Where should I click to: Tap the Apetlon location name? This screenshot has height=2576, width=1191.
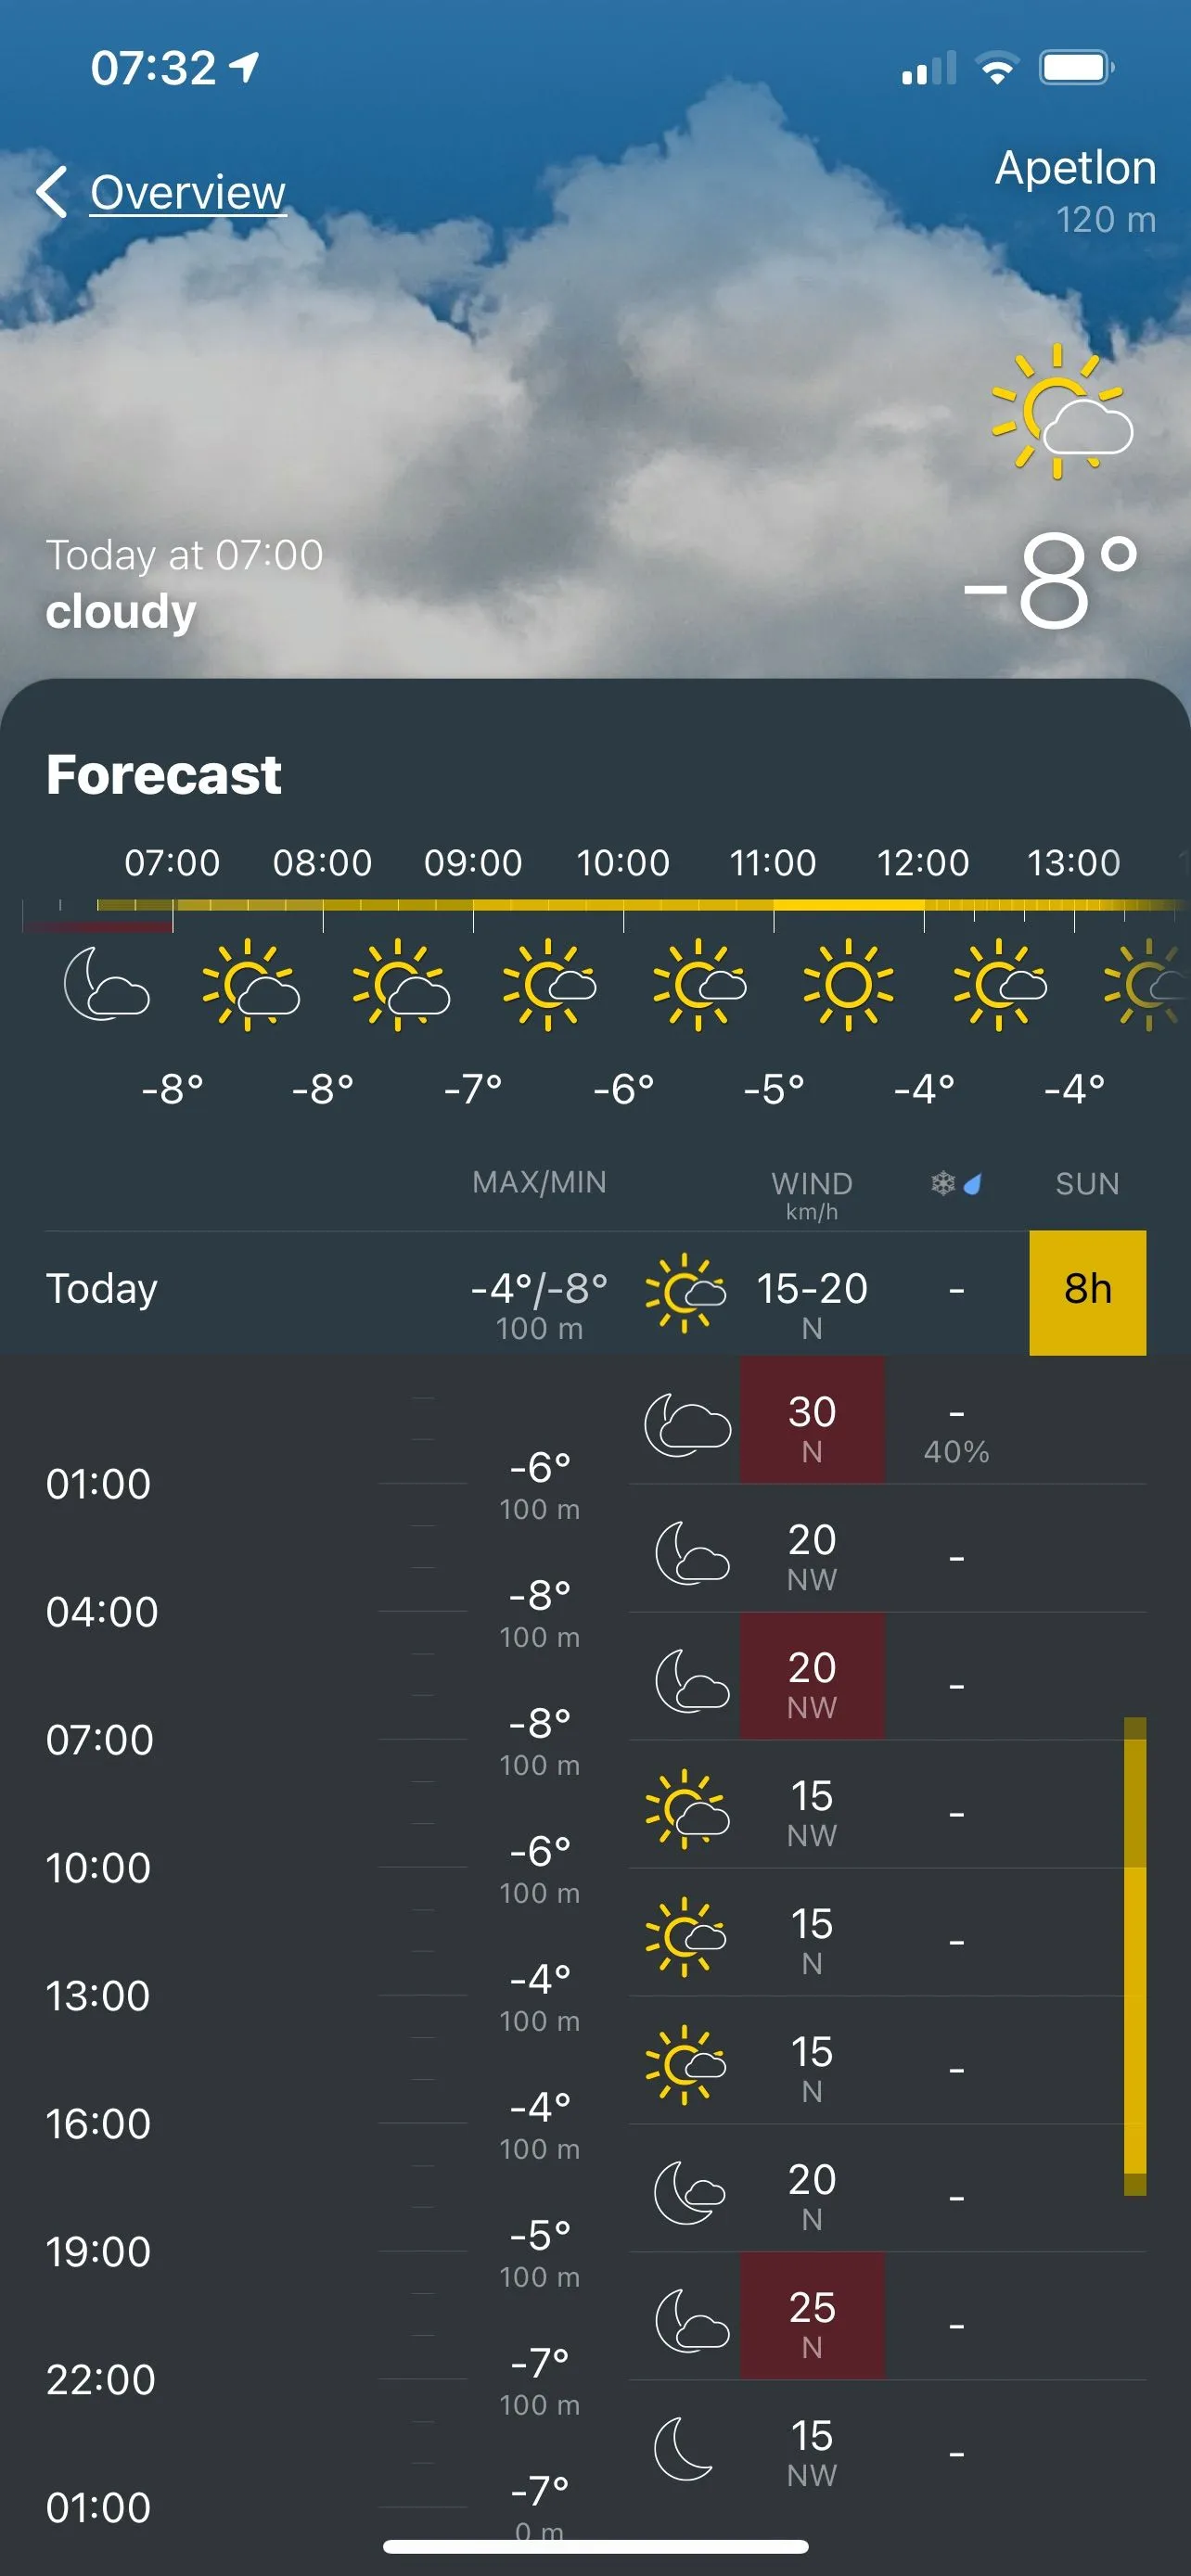1075,168
